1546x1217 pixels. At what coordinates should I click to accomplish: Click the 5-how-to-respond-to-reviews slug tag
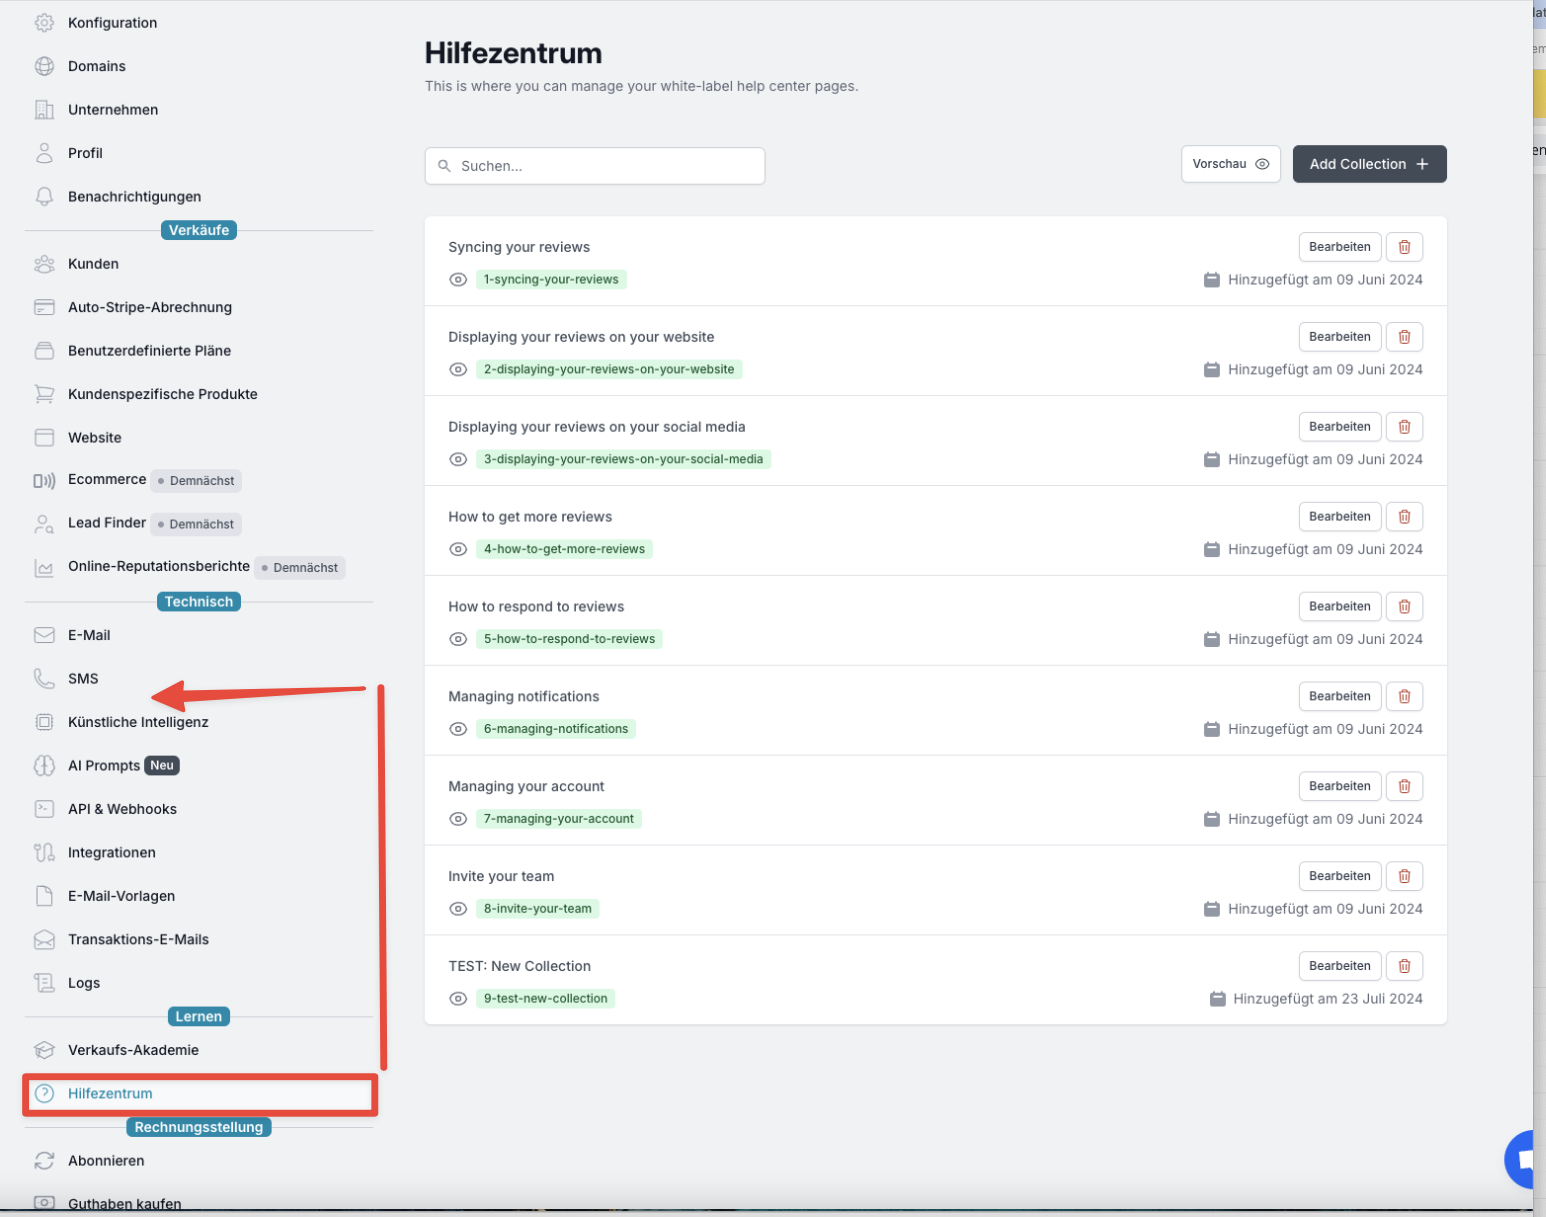(569, 639)
